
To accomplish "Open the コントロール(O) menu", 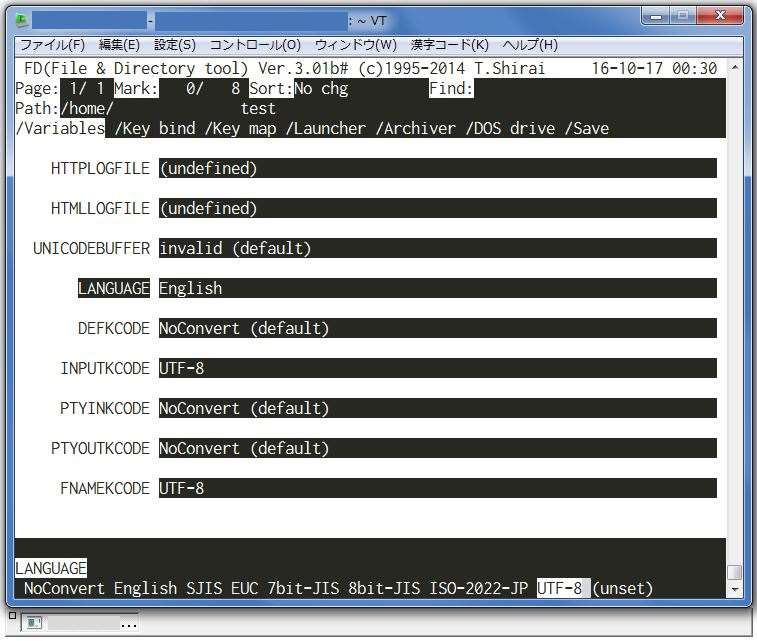I will pyautogui.click(x=255, y=45).
